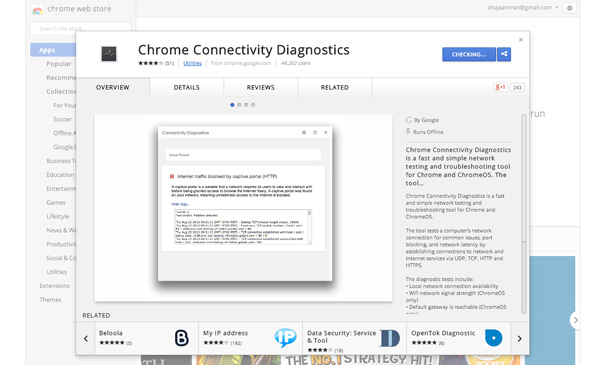The height and width of the screenshot is (365, 600).
Task: Click the store page next arrow chevron
Action: [575, 320]
